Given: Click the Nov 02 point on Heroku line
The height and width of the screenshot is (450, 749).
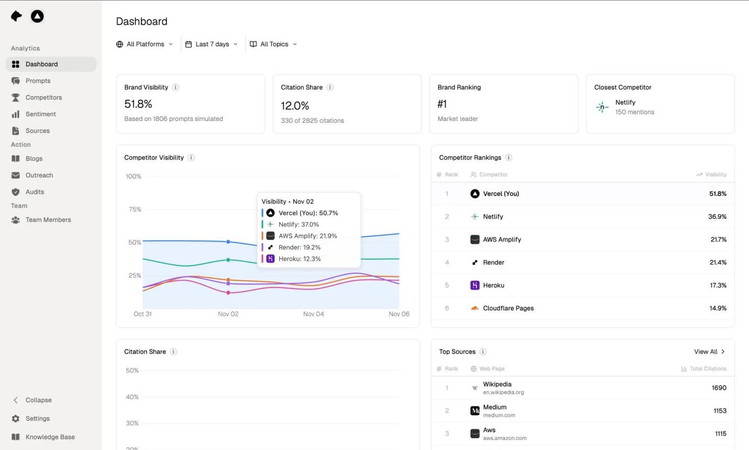Looking at the screenshot, I should (x=228, y=292).
